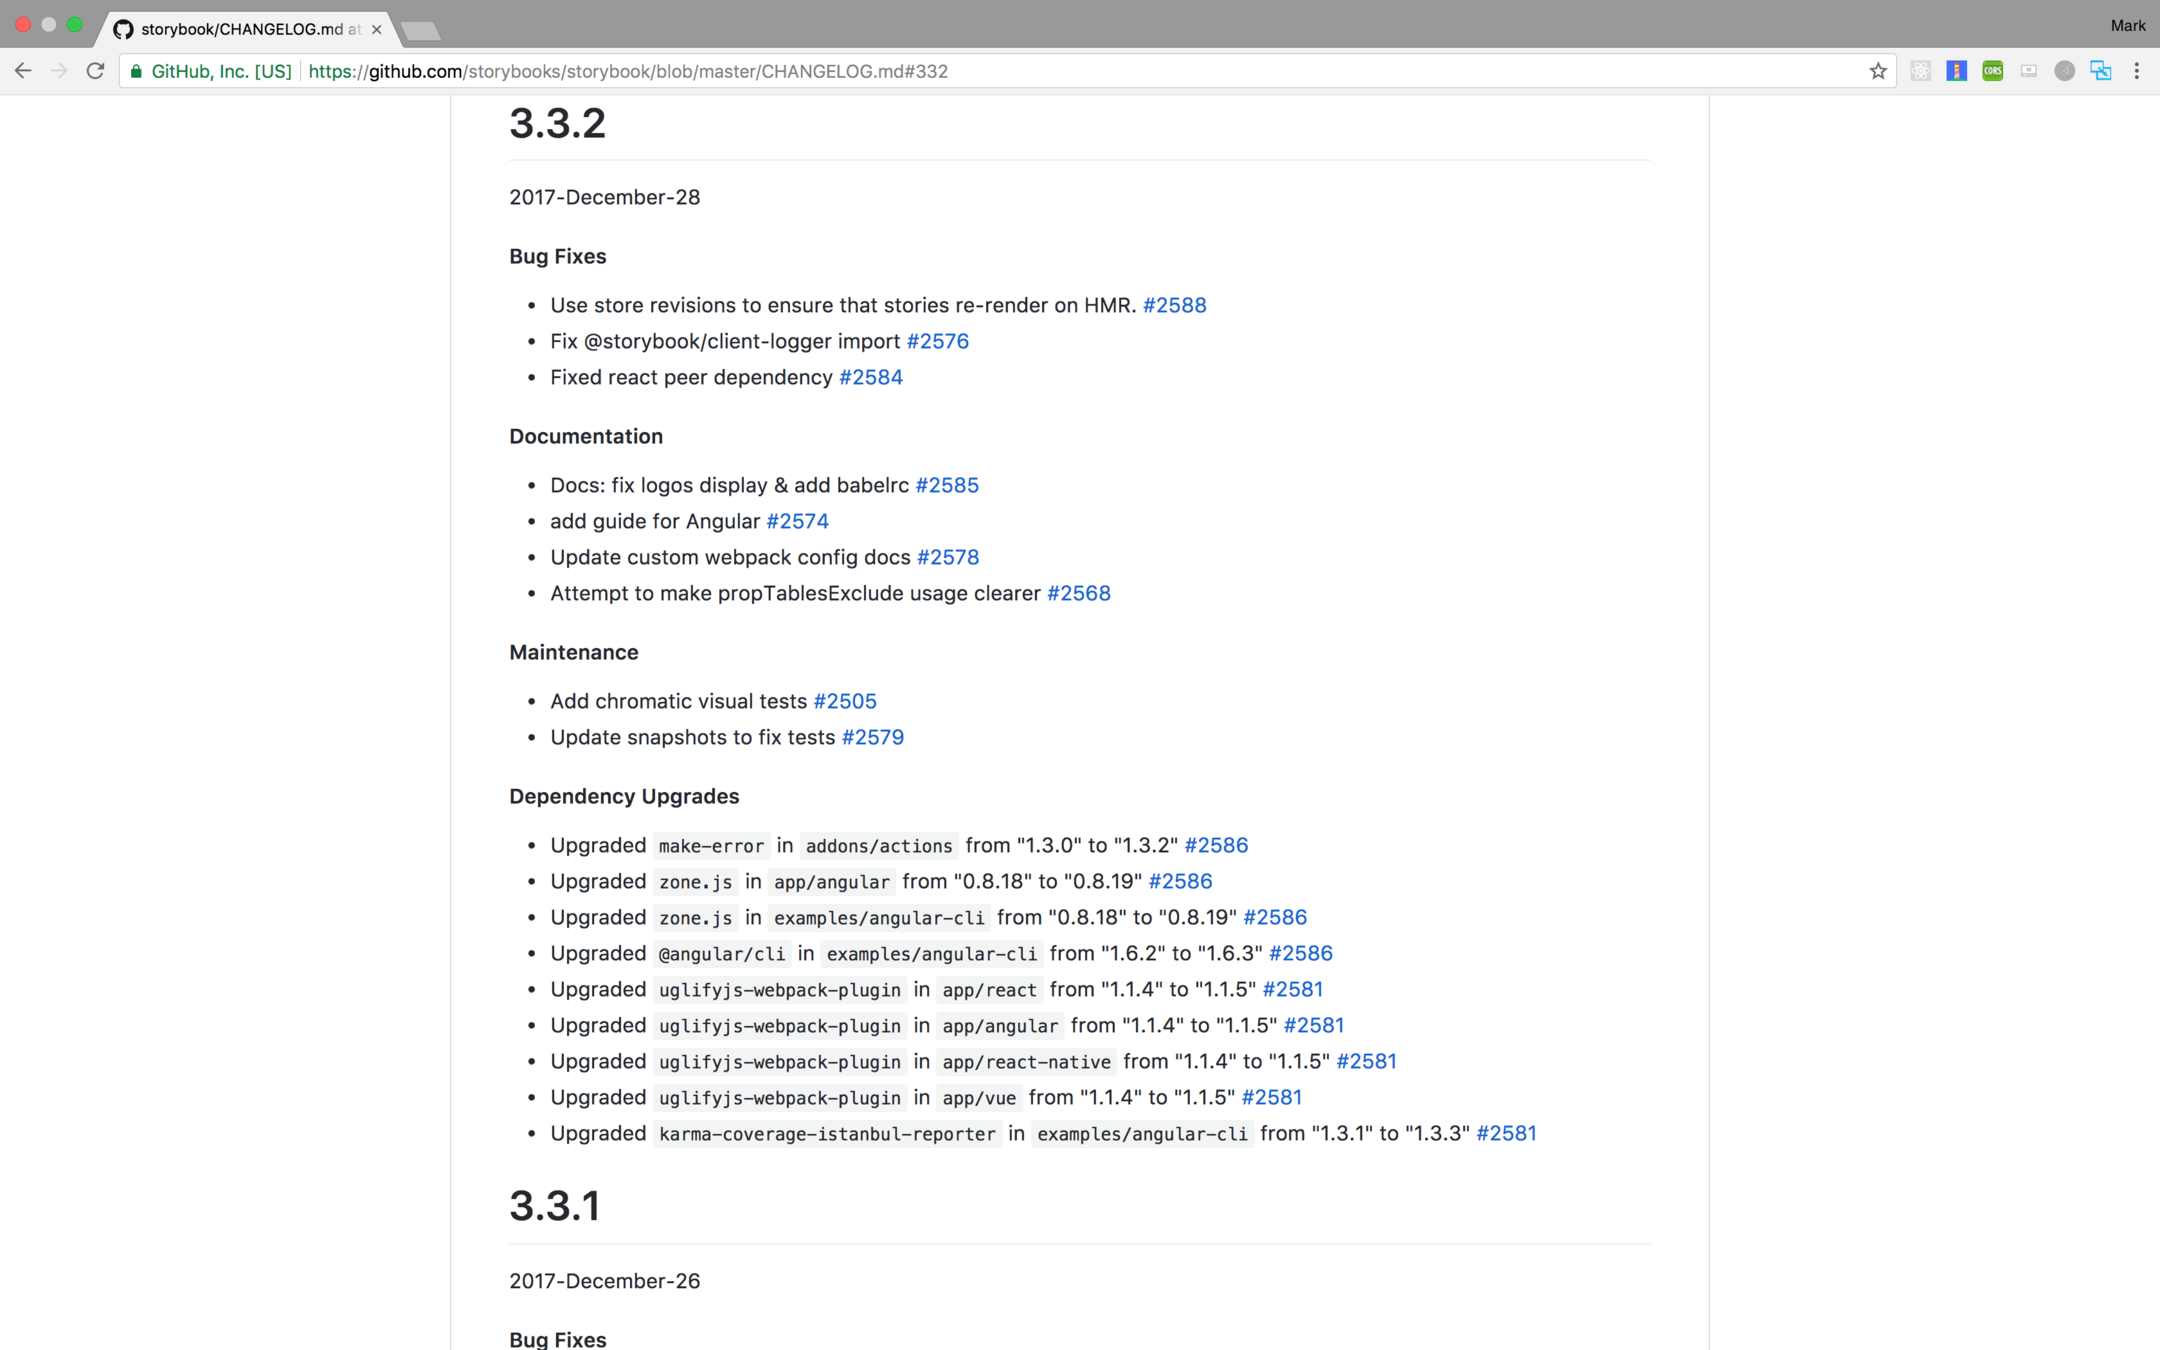Screen dimensions: 2160x1350
Task: Toggle the green CORS extension
Action: [1992, 71]
